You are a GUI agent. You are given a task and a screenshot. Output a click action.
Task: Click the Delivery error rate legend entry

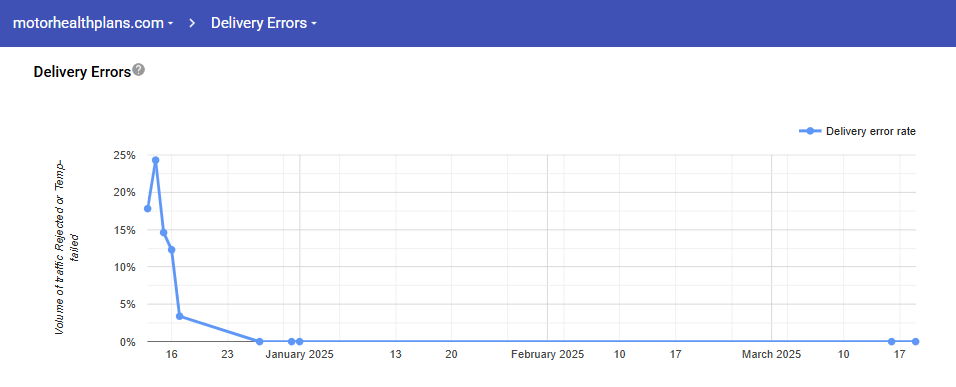click(857, 131)
